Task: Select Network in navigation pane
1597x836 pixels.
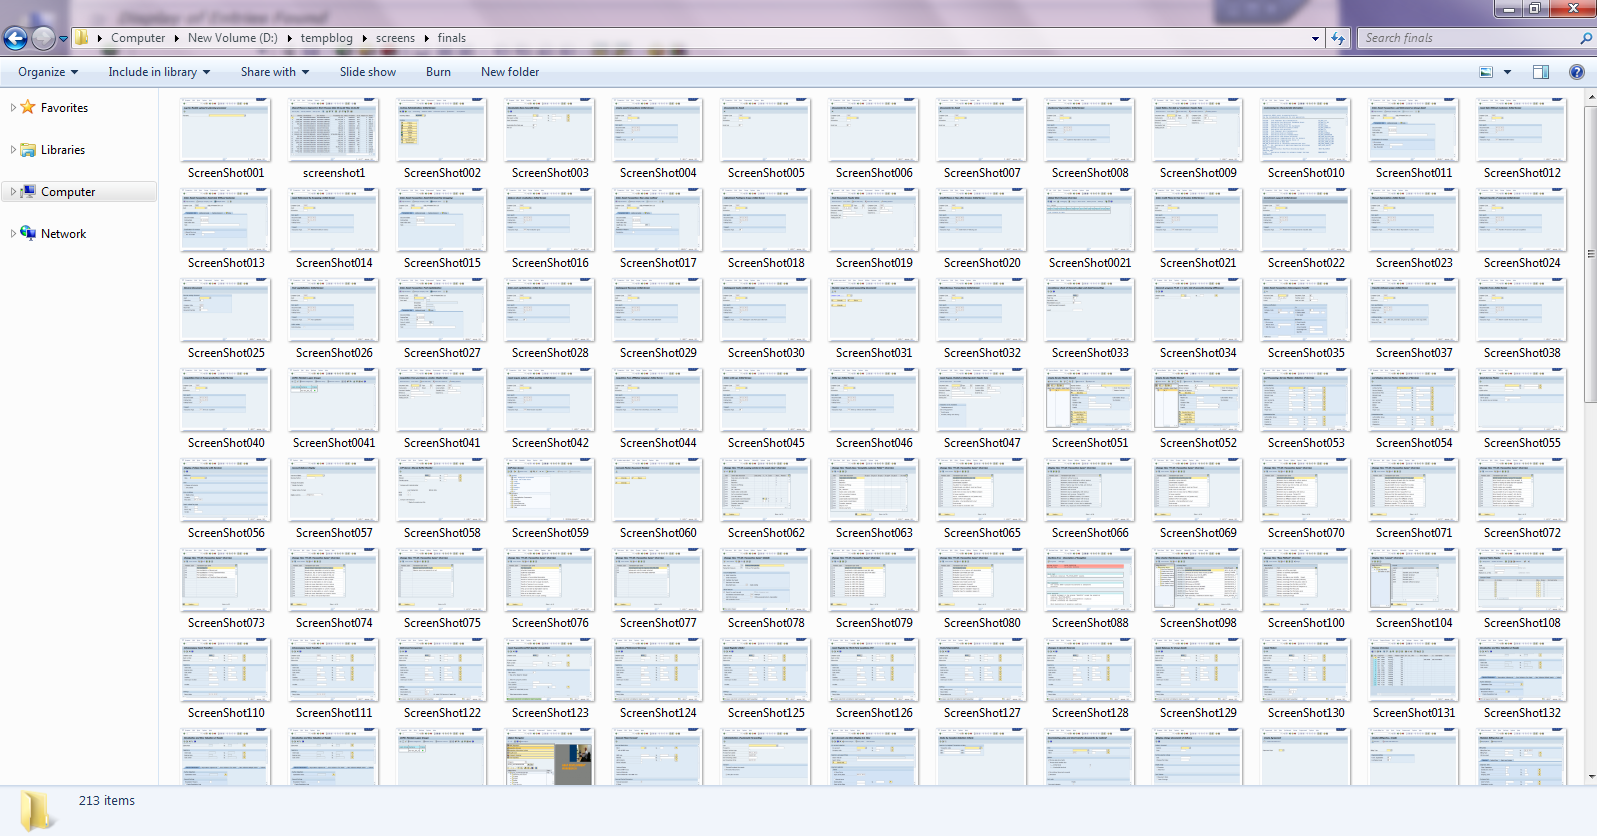Action: (x=63, y=234)
